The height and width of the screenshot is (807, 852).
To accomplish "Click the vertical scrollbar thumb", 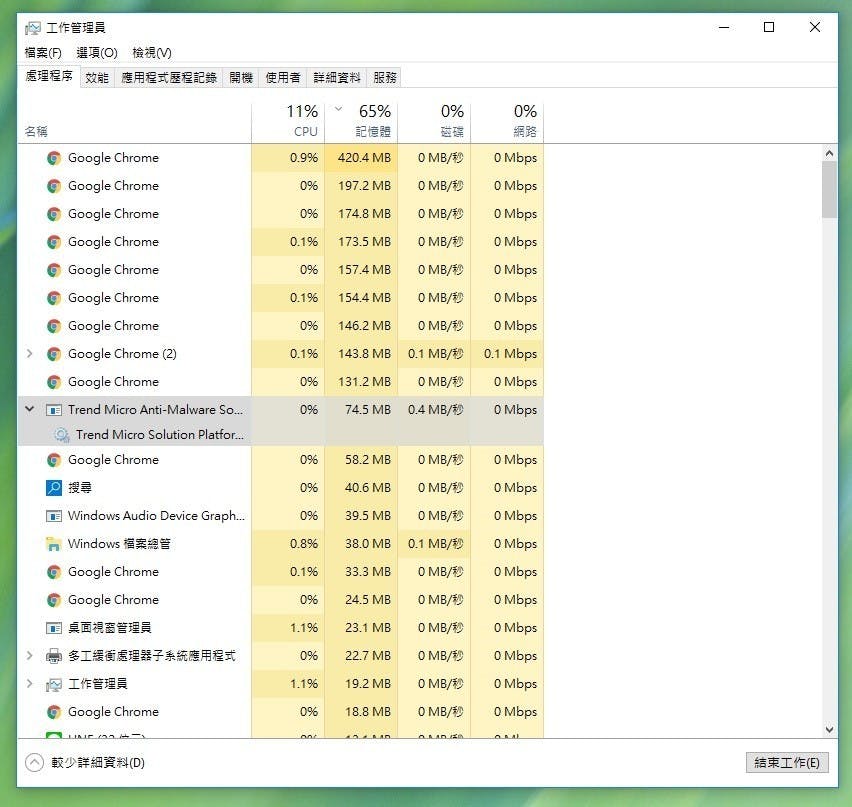I will (829, 190).
